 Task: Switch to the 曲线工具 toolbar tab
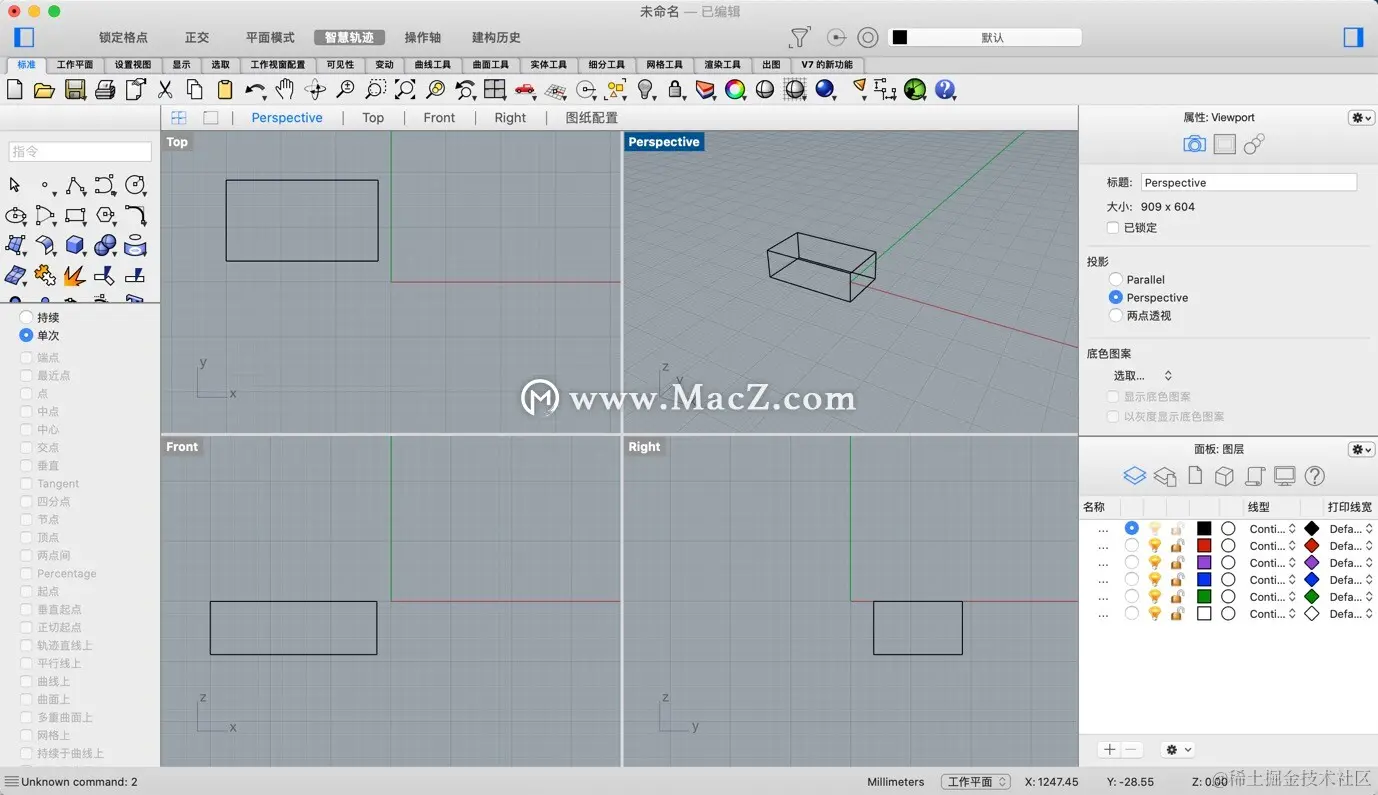[433, 65]
